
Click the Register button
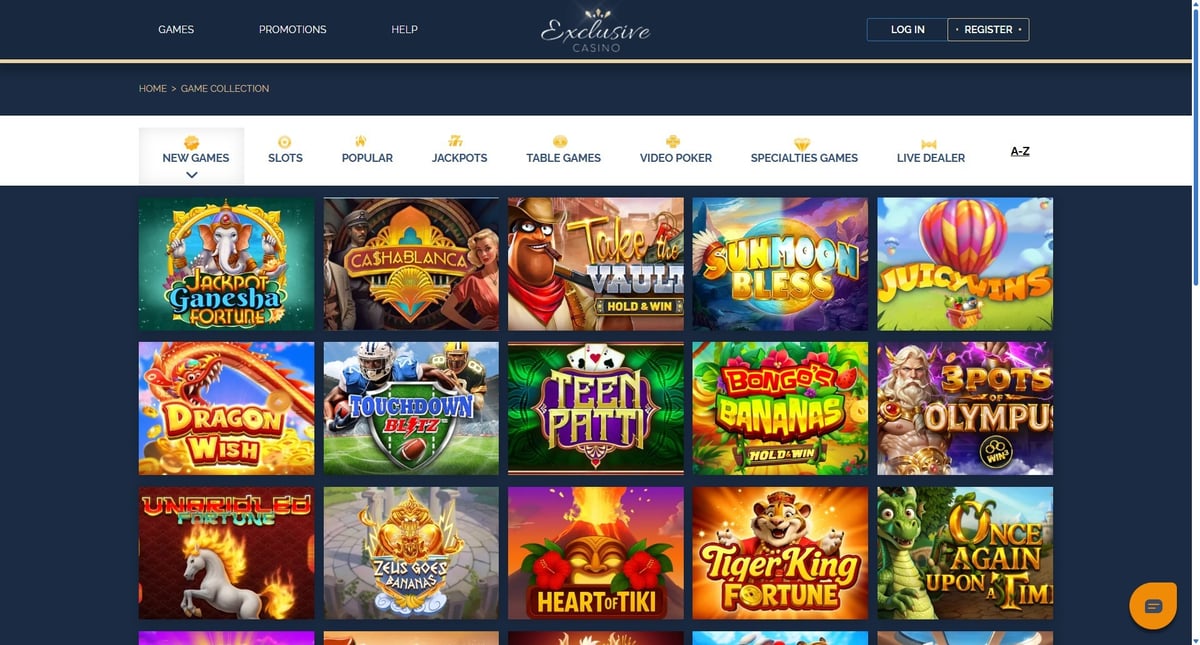tap(988, 30)
